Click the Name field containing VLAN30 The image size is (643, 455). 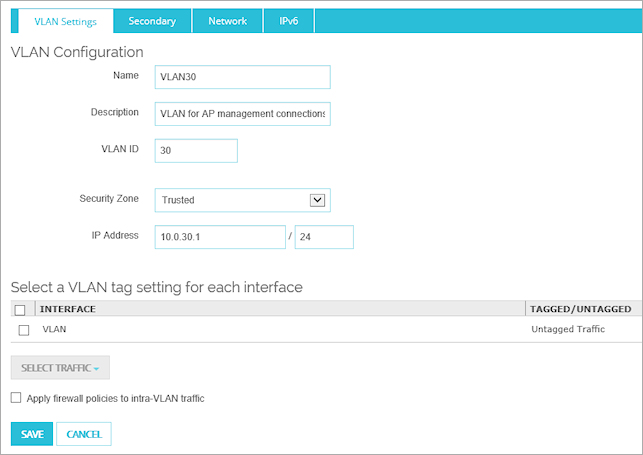pos(242,77)
